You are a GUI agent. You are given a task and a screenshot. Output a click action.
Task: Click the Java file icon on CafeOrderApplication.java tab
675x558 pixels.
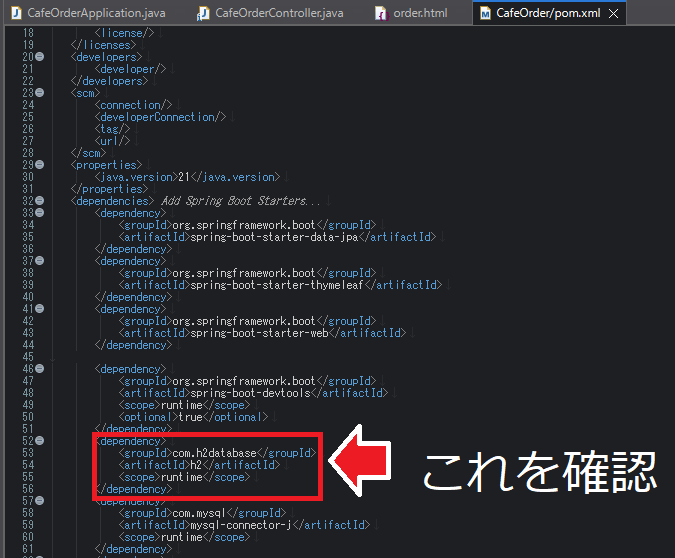click(17, 14)
